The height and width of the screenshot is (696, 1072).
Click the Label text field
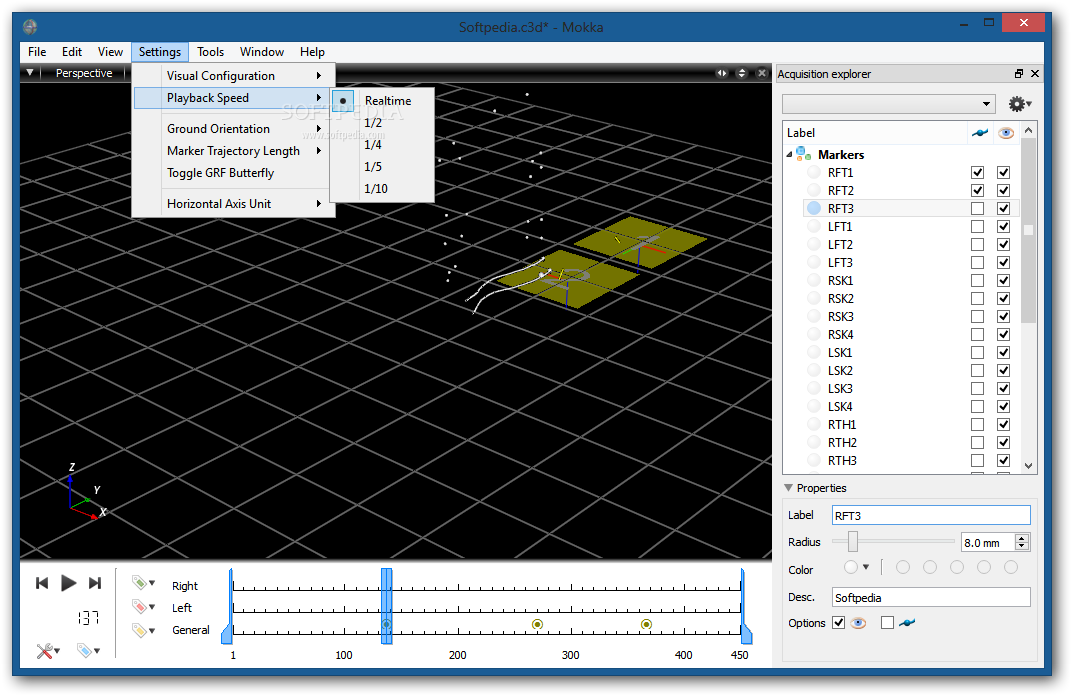(931, 515)
